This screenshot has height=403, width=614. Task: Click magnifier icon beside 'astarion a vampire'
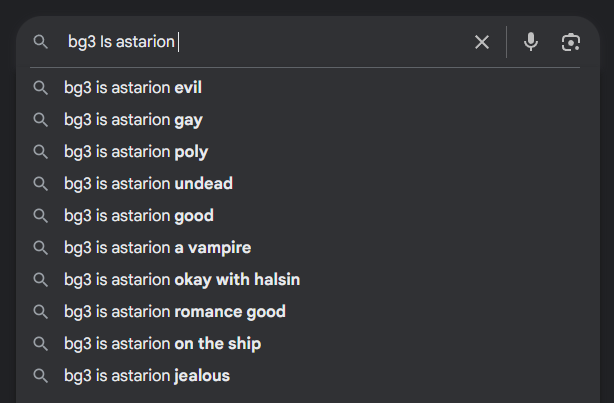(x=41, y=248)
